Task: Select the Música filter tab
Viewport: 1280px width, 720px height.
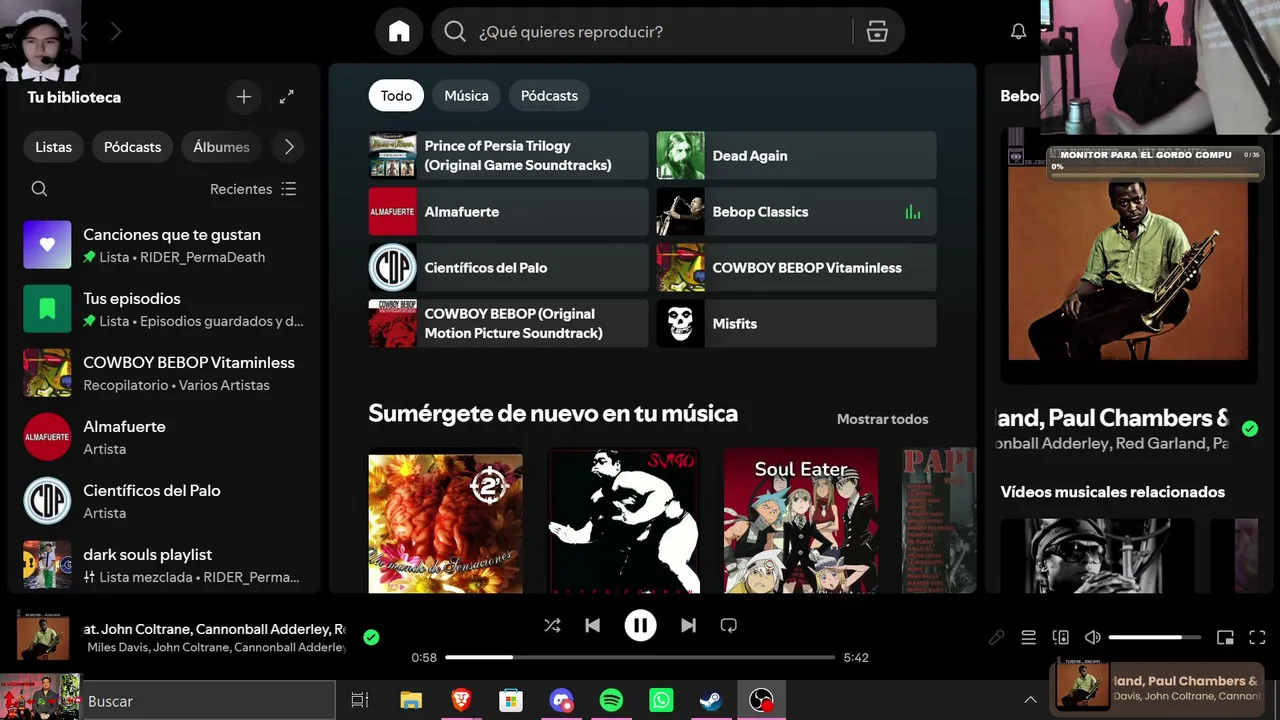Action: click(x=466, y=96)
